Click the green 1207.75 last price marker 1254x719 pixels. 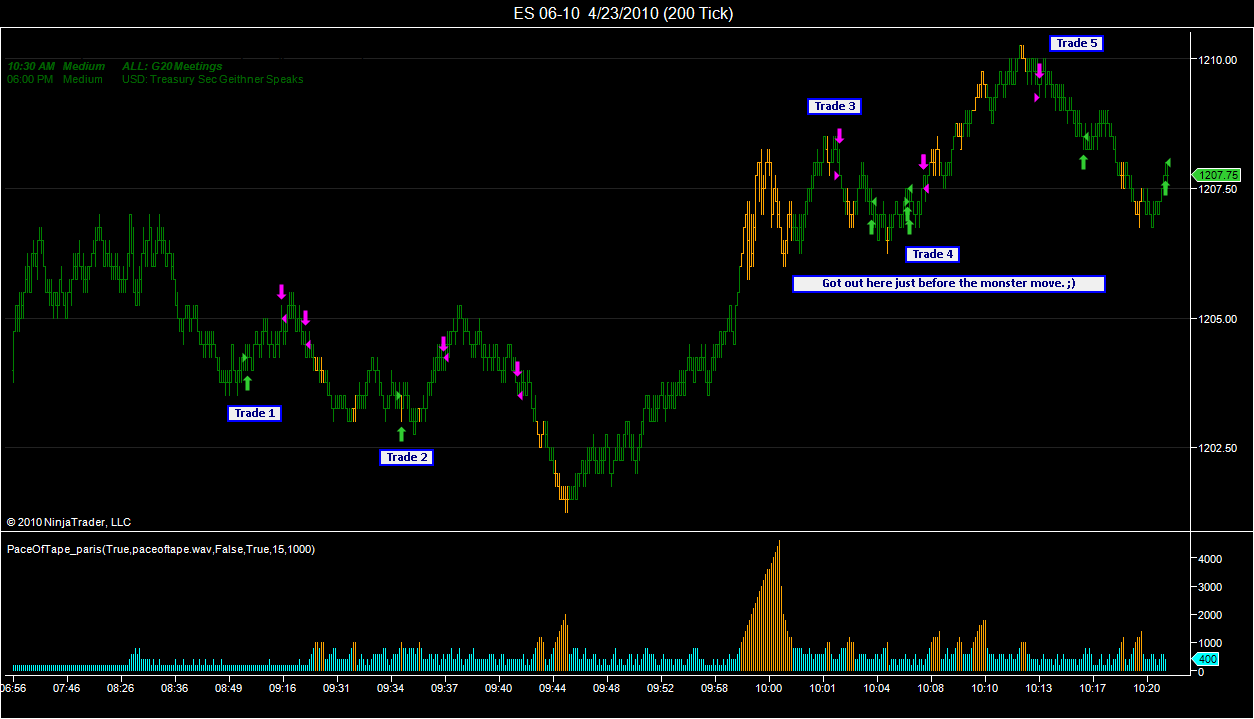[1216, 174]
